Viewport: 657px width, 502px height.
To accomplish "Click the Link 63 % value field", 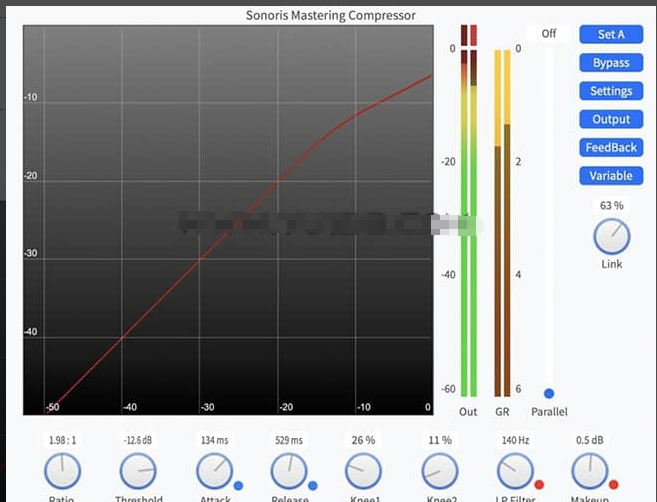I will click(x=611, y=205).
